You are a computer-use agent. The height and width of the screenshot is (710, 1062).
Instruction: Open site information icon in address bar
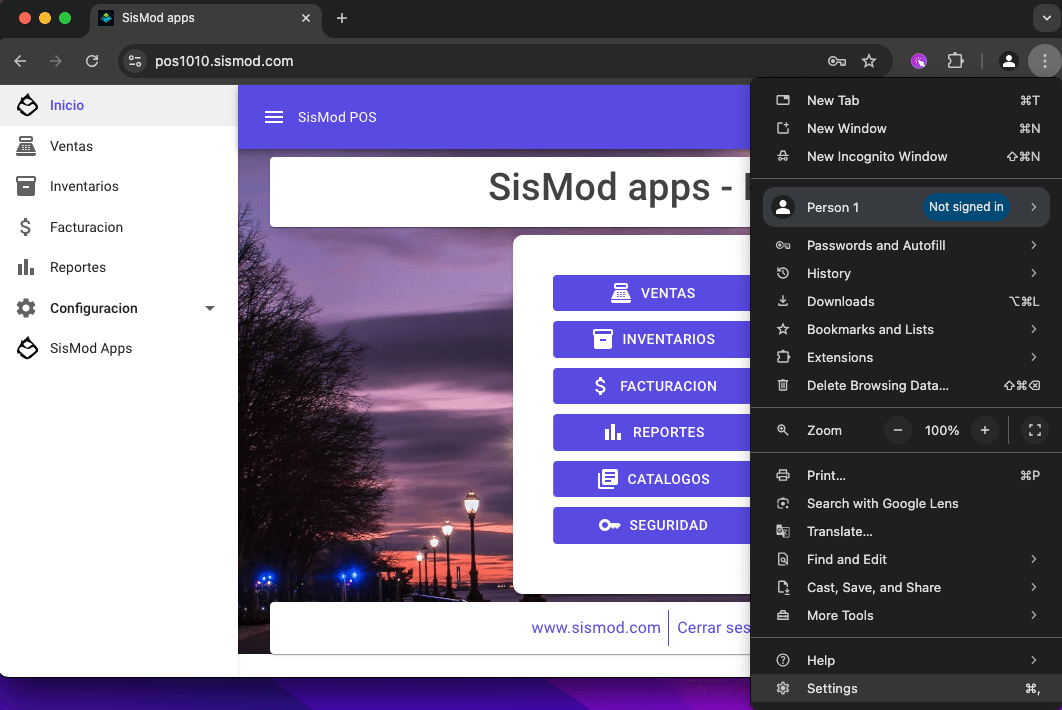coord(135,61)
